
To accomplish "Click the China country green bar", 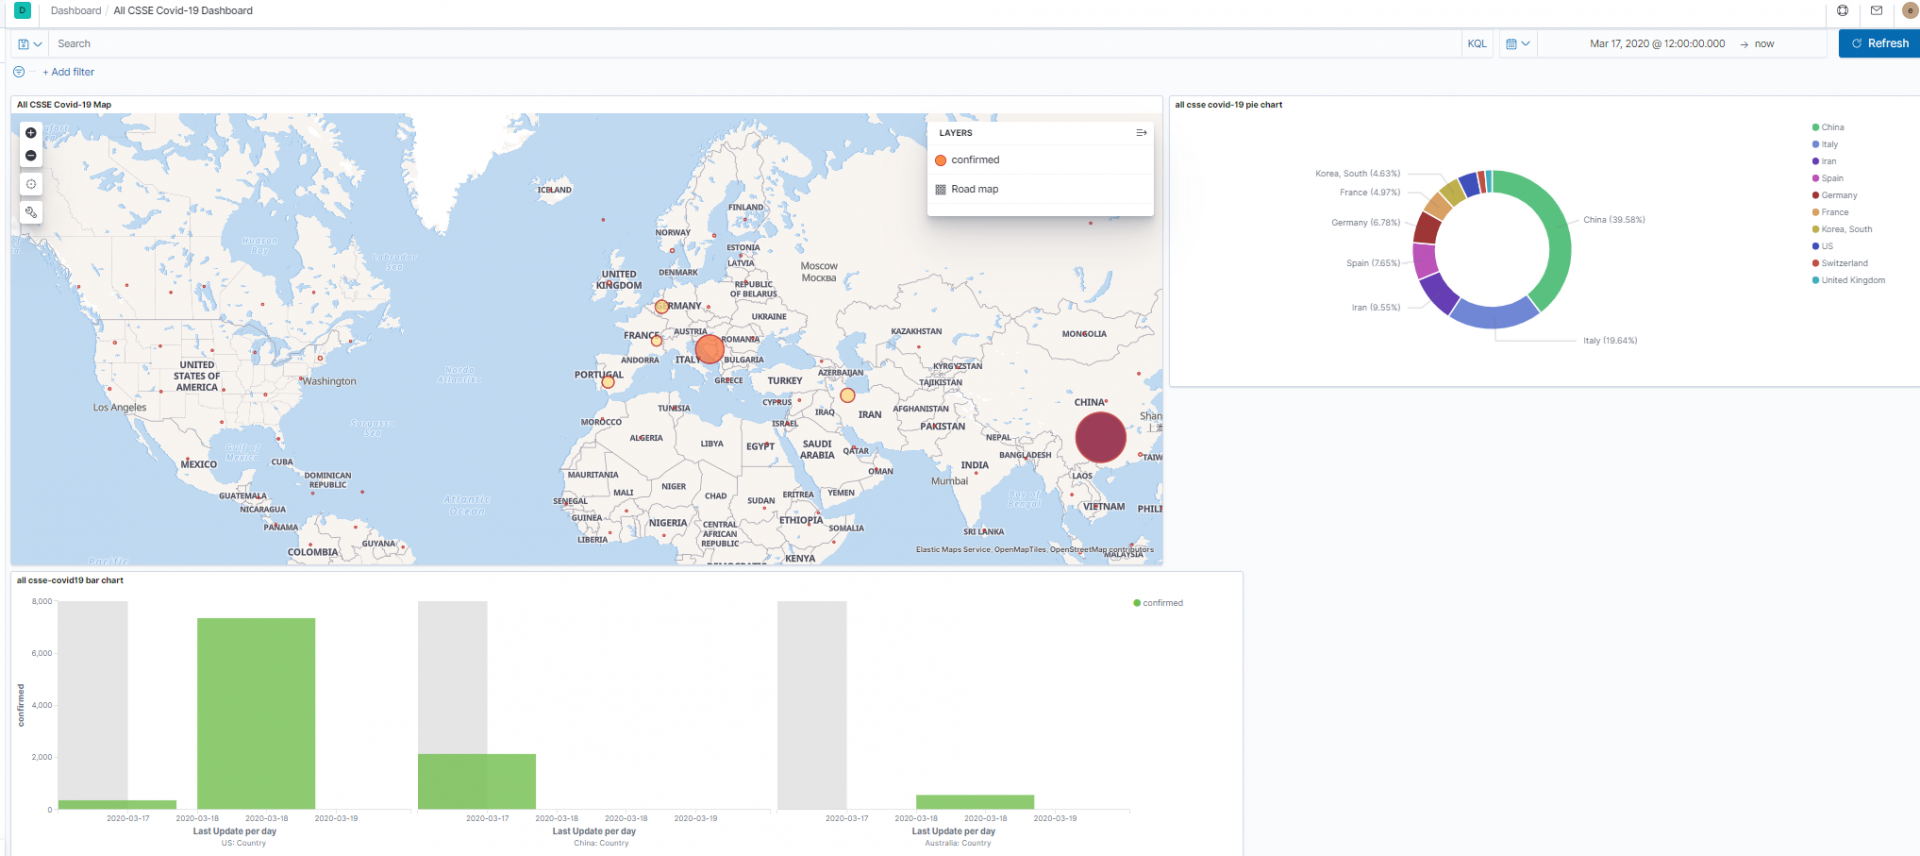I will coord(477,781).
